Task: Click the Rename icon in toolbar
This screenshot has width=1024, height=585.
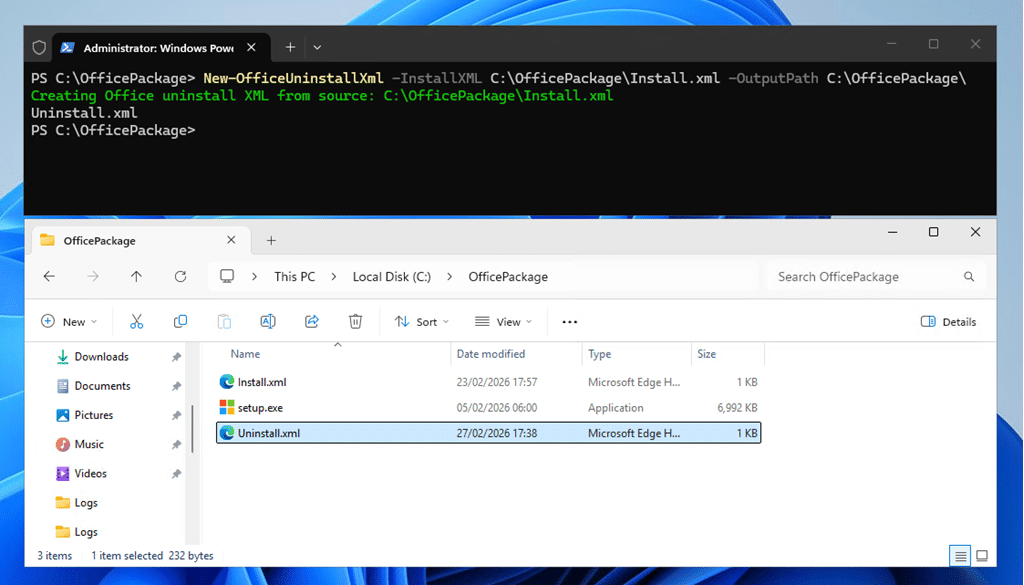Action: tap(268, 321)
